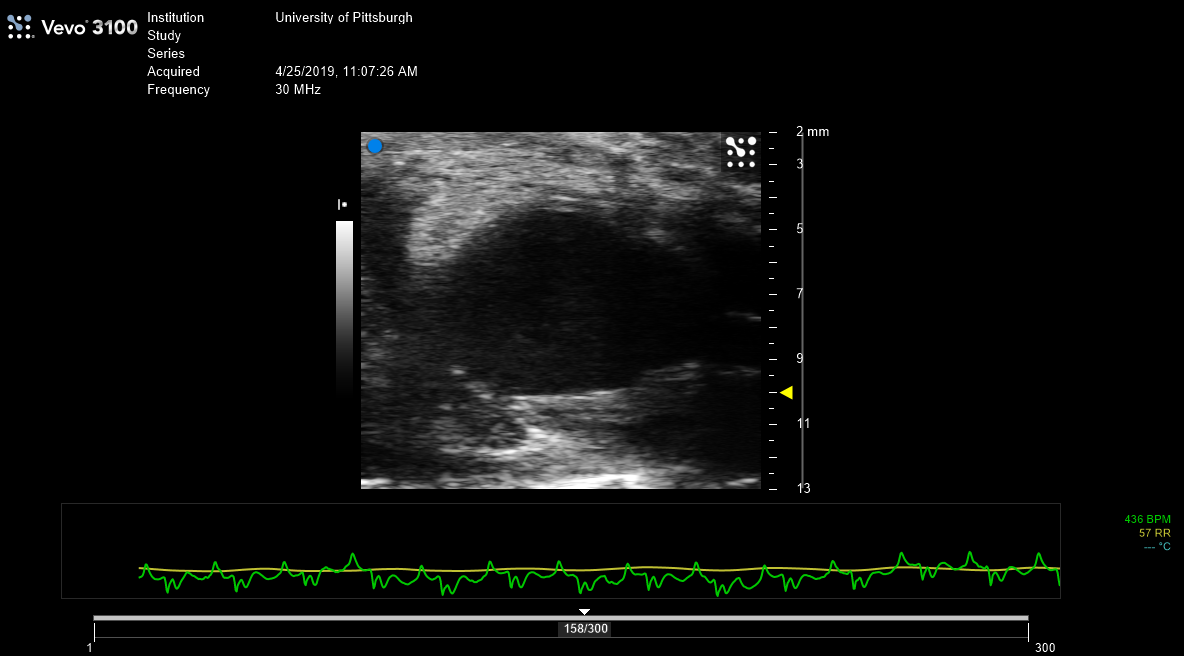Click the acquired date 4/25/2019 text
Screen dimensions: 1184x656
[346, 72]
